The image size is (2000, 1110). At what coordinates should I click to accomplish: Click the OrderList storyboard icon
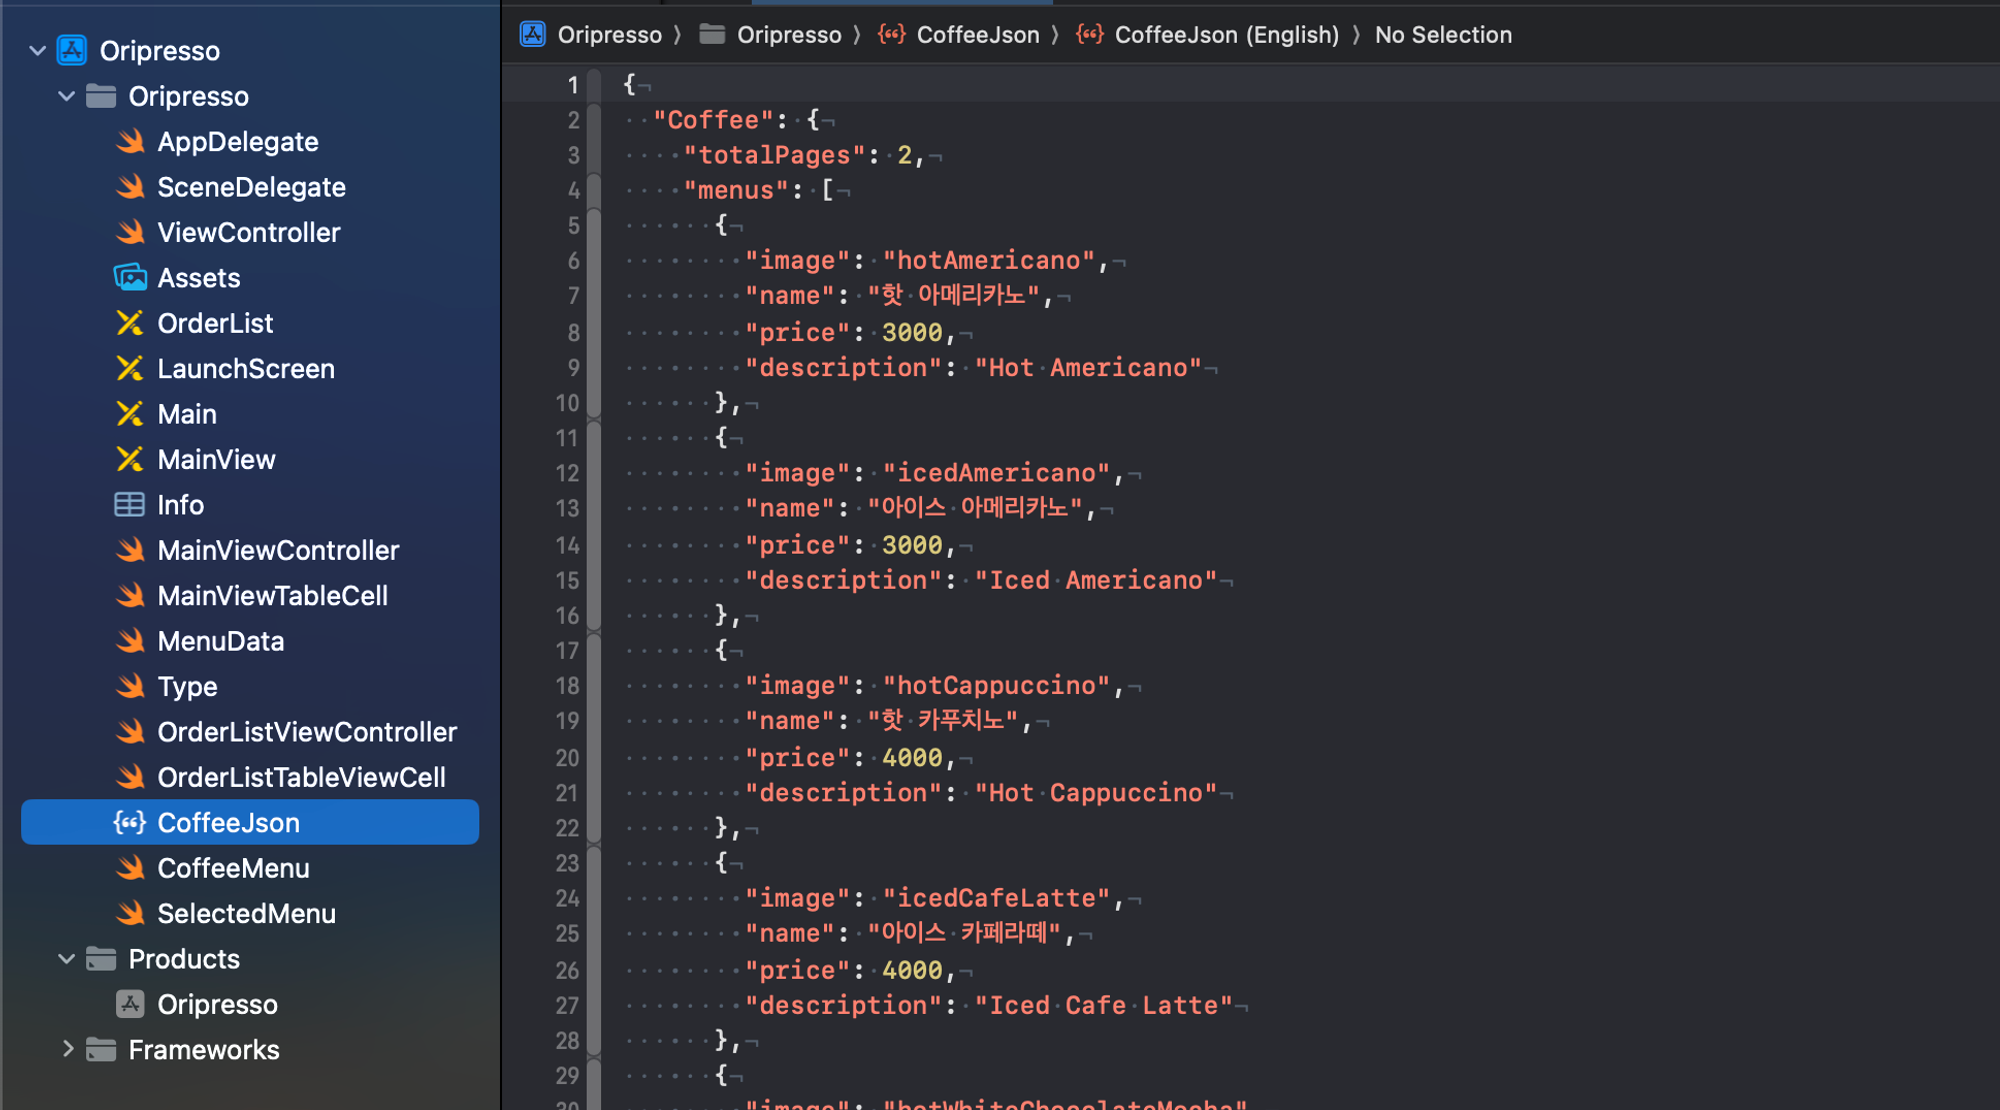coord(130,323)
